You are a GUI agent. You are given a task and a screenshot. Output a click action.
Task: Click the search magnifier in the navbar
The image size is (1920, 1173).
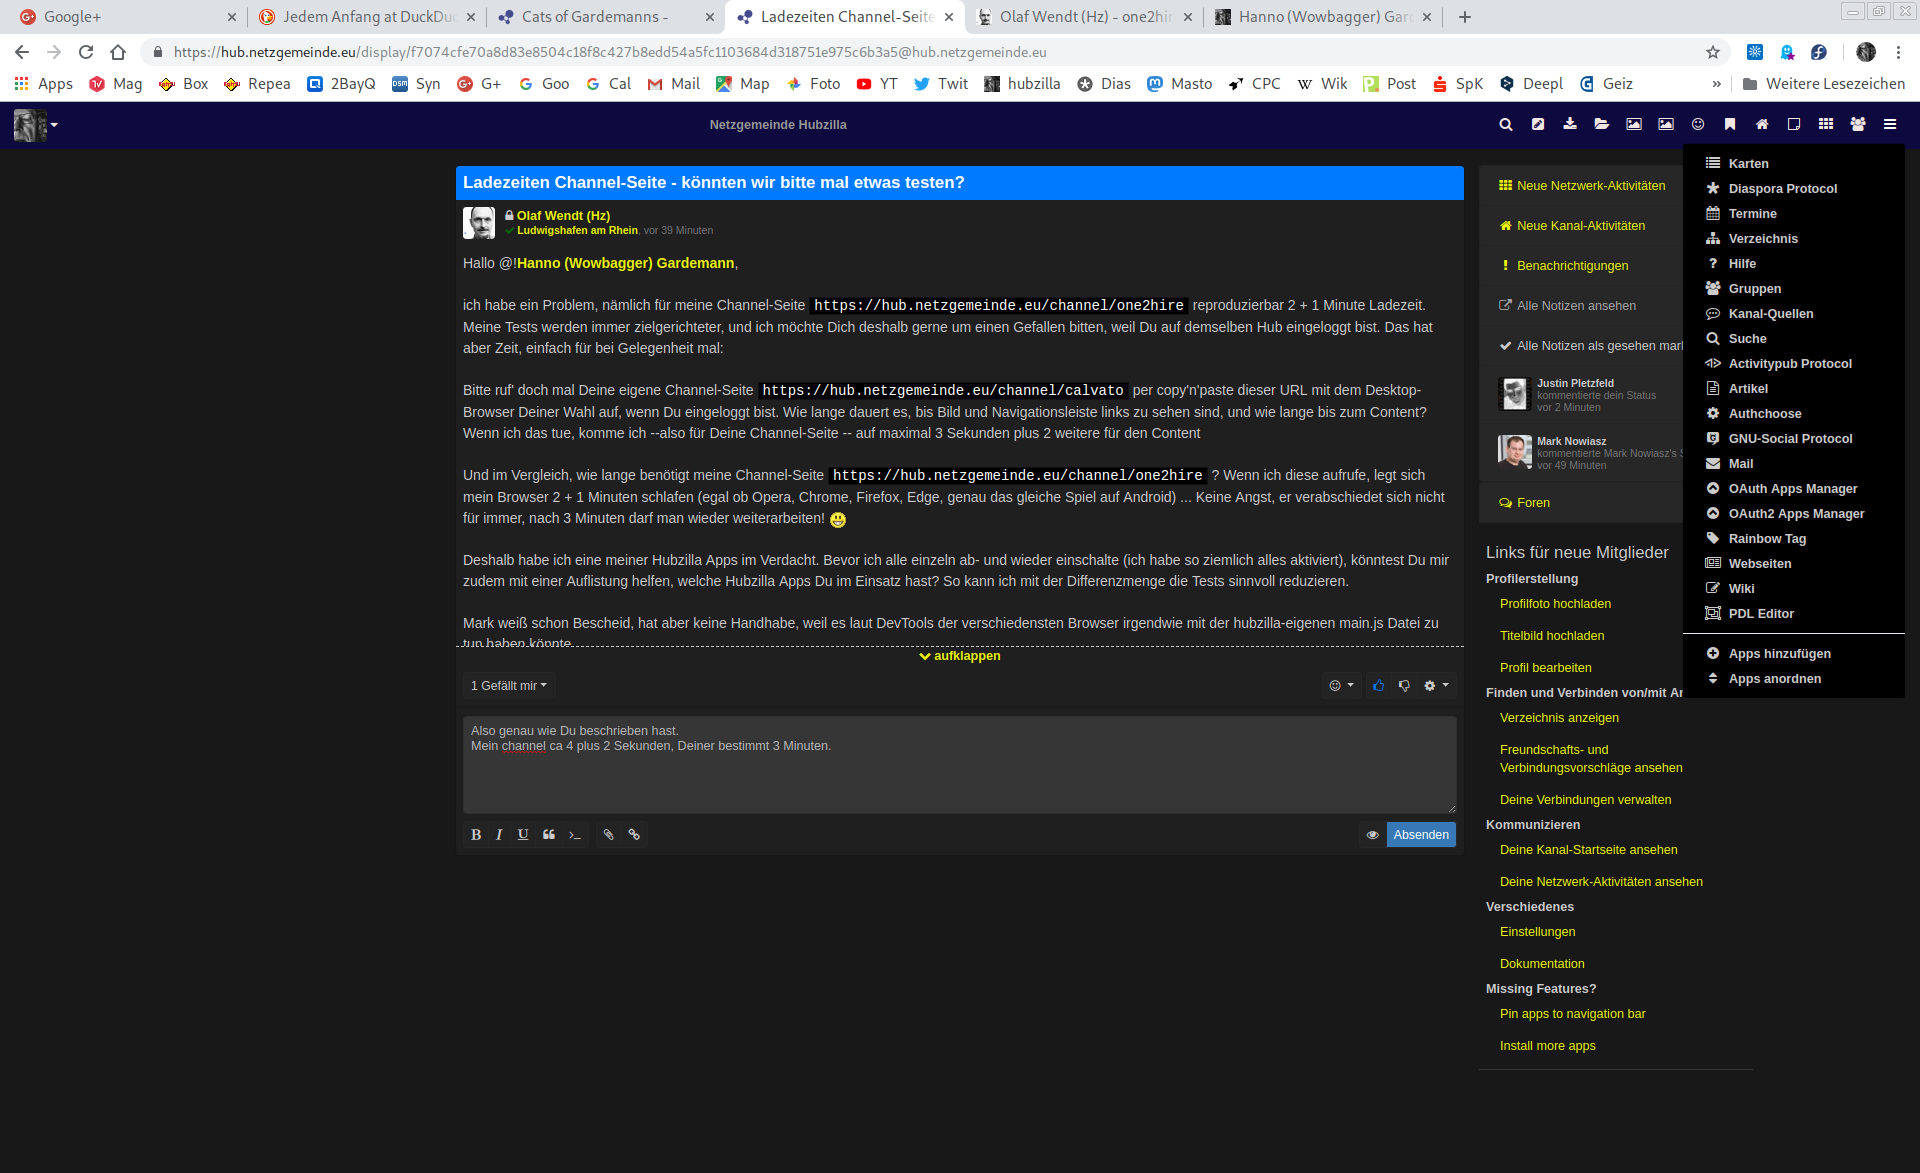(1505, 125)
